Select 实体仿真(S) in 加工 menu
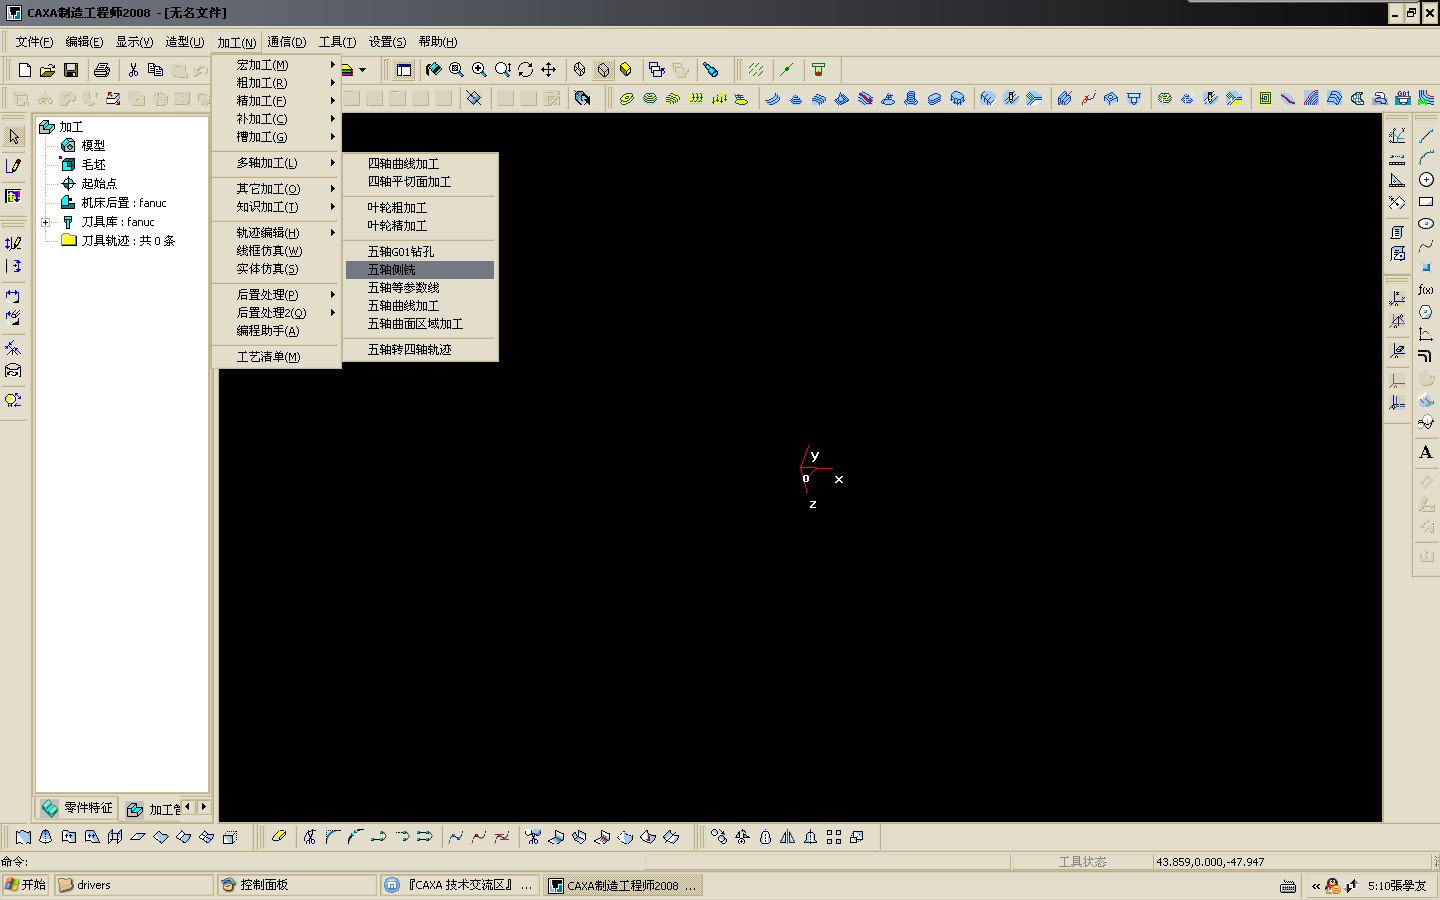Image resolution: width=1440 pixels, height=900 pixels. point(276,269)
